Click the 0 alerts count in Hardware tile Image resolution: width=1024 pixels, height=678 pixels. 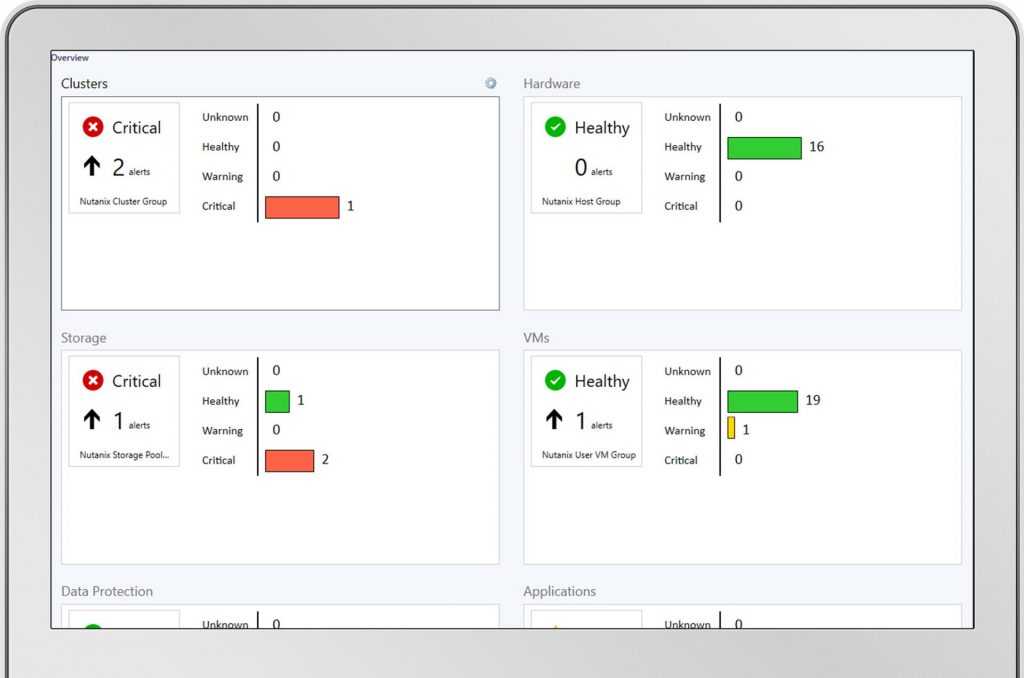pos(594,168)
